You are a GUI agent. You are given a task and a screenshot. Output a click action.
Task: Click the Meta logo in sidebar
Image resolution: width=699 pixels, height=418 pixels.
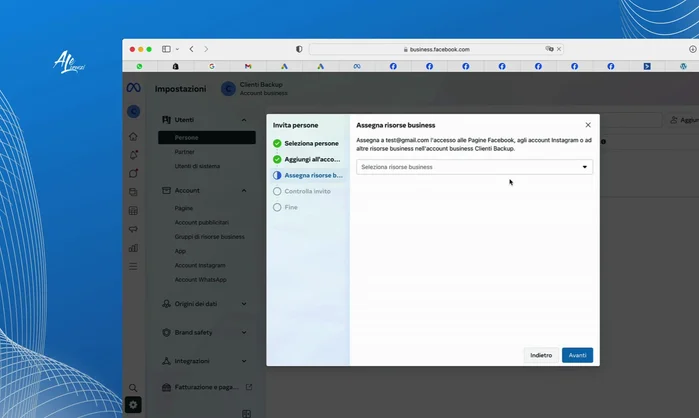pyautogui.click(x=133, y=88)
